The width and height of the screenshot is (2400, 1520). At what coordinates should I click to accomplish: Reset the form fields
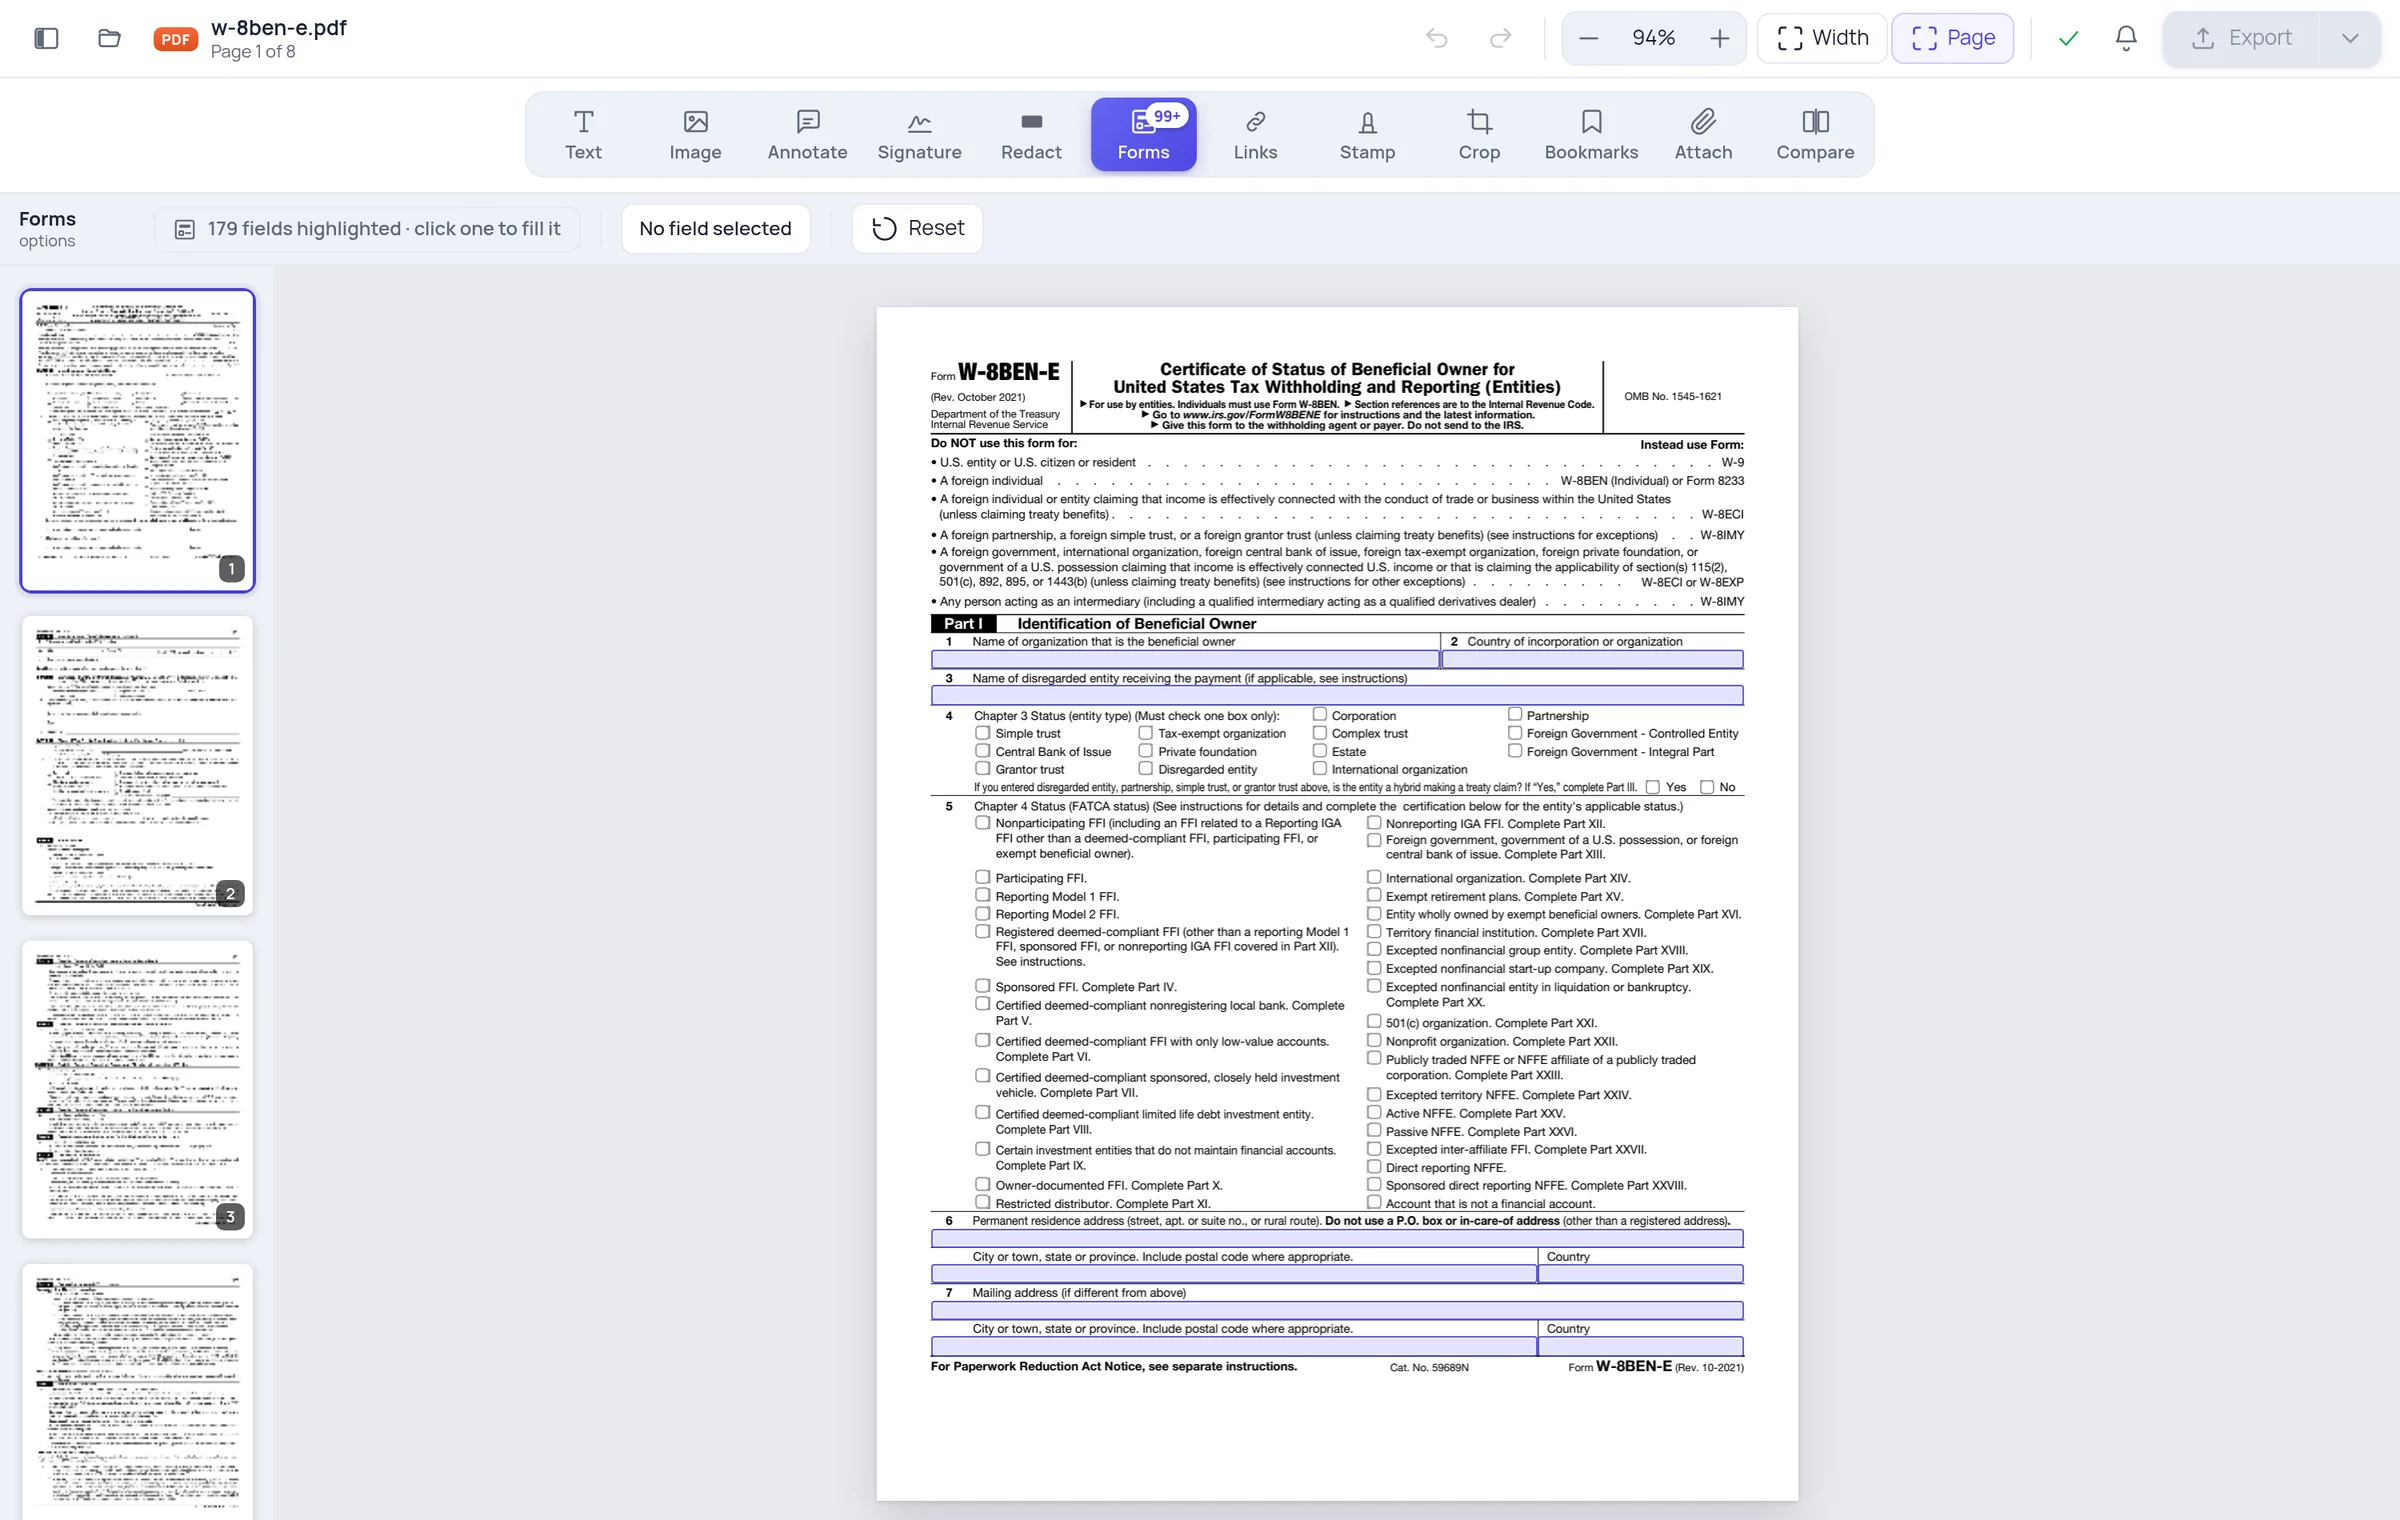point(917,228)
